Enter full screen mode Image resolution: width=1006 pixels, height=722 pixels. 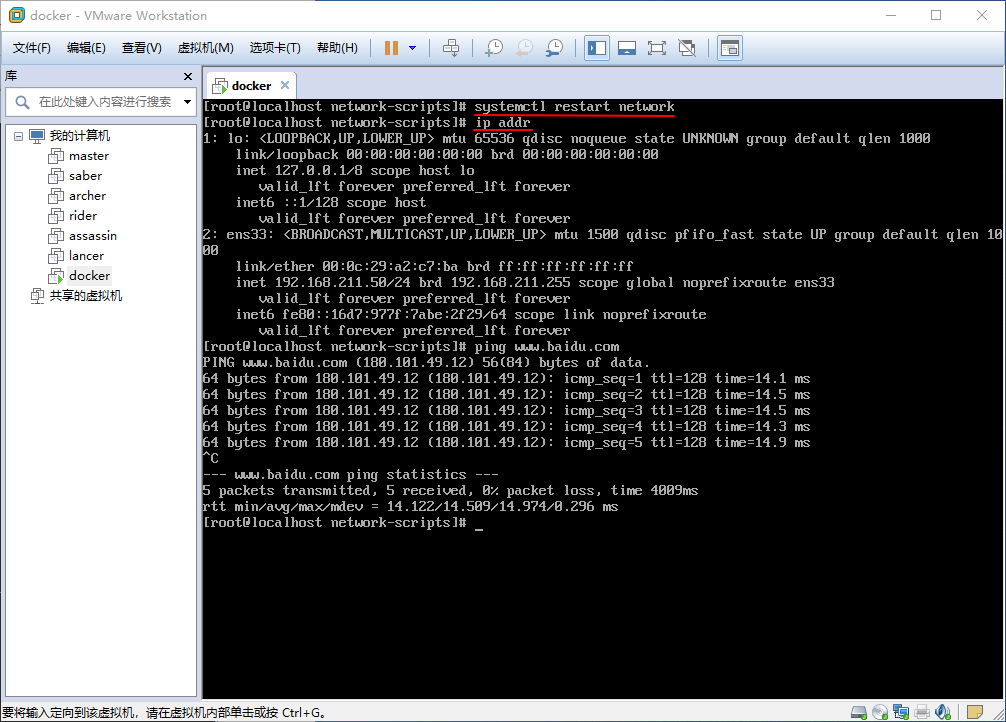click(x=658, y=47)
